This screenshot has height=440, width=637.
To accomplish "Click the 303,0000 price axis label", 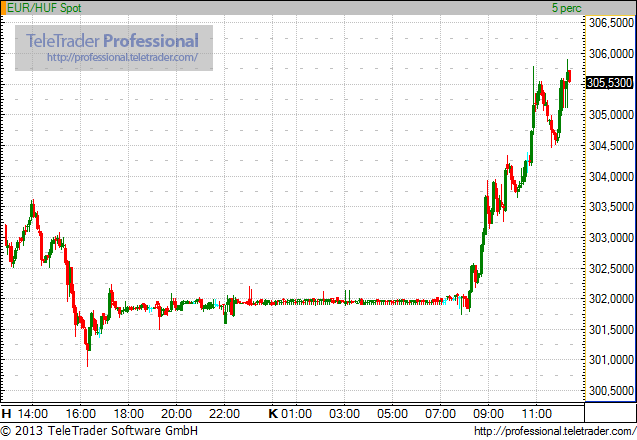I will (611, 238).
